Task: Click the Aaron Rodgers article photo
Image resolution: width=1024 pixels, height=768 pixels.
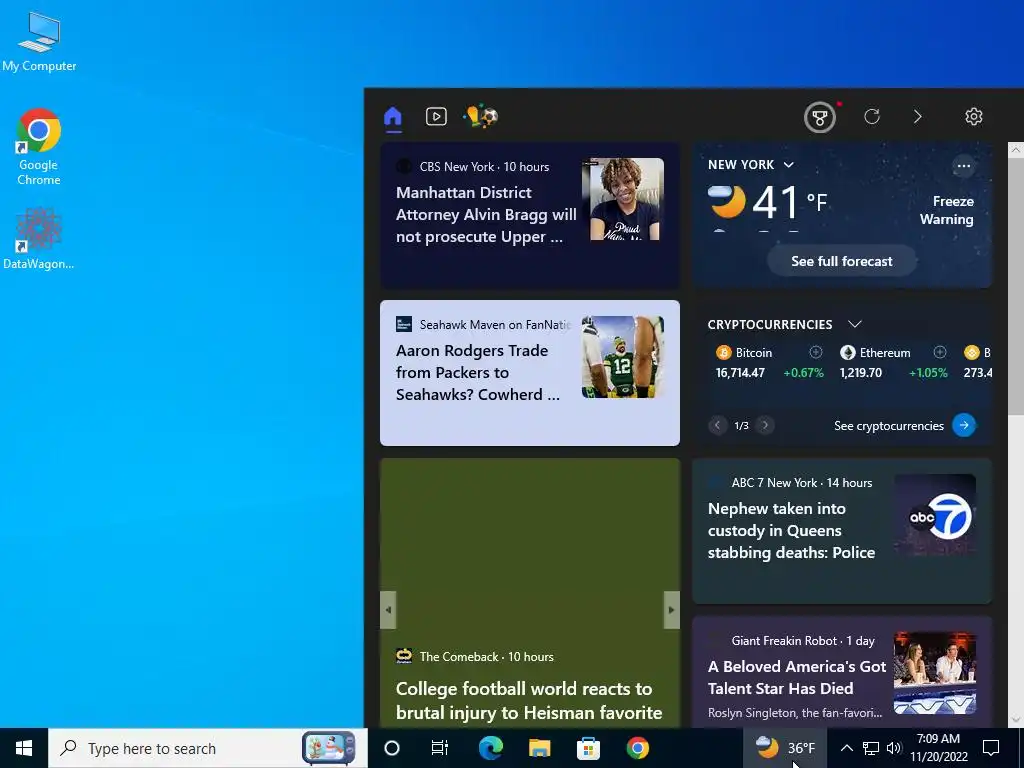Action: pos(623,357)
